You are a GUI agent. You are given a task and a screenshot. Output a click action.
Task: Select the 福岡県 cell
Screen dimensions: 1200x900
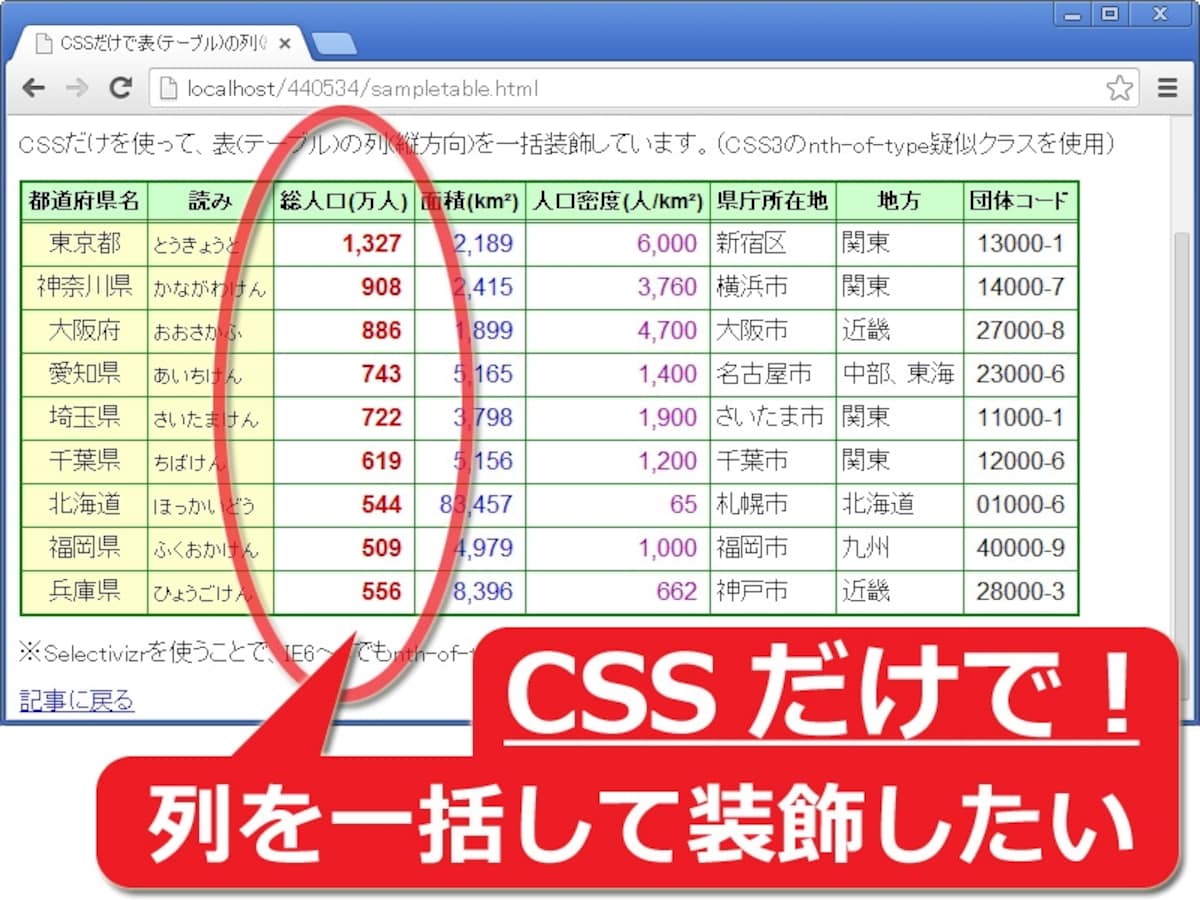[x=84, y=547]
